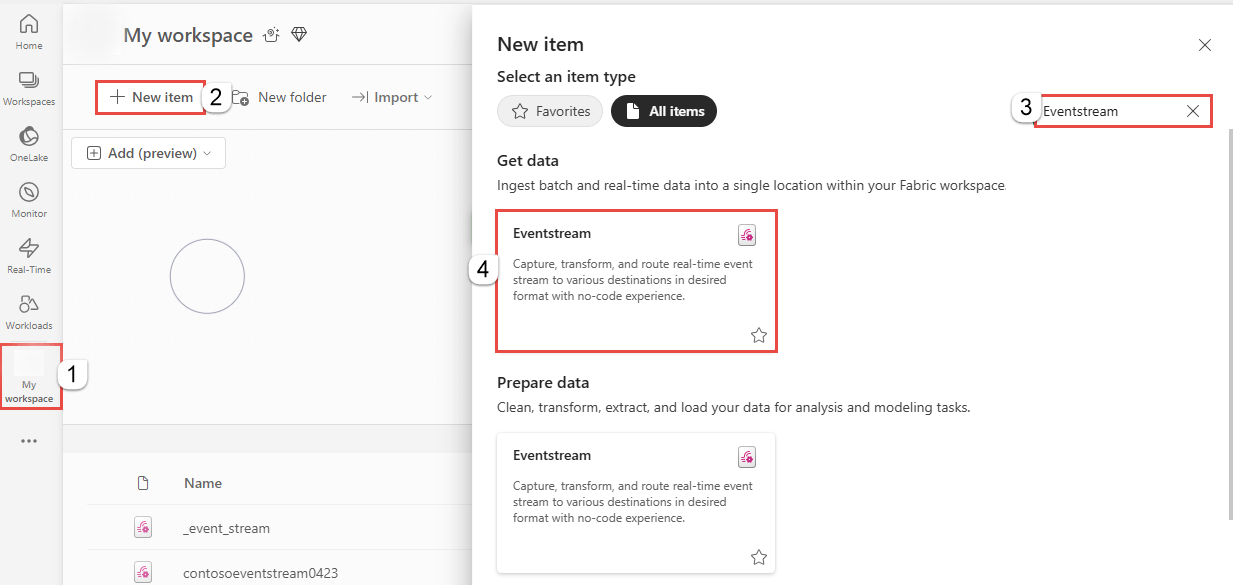
Task: Favorite the Prepare data Eventstream star
Action: pyautogui.click(x=759, y=557)
